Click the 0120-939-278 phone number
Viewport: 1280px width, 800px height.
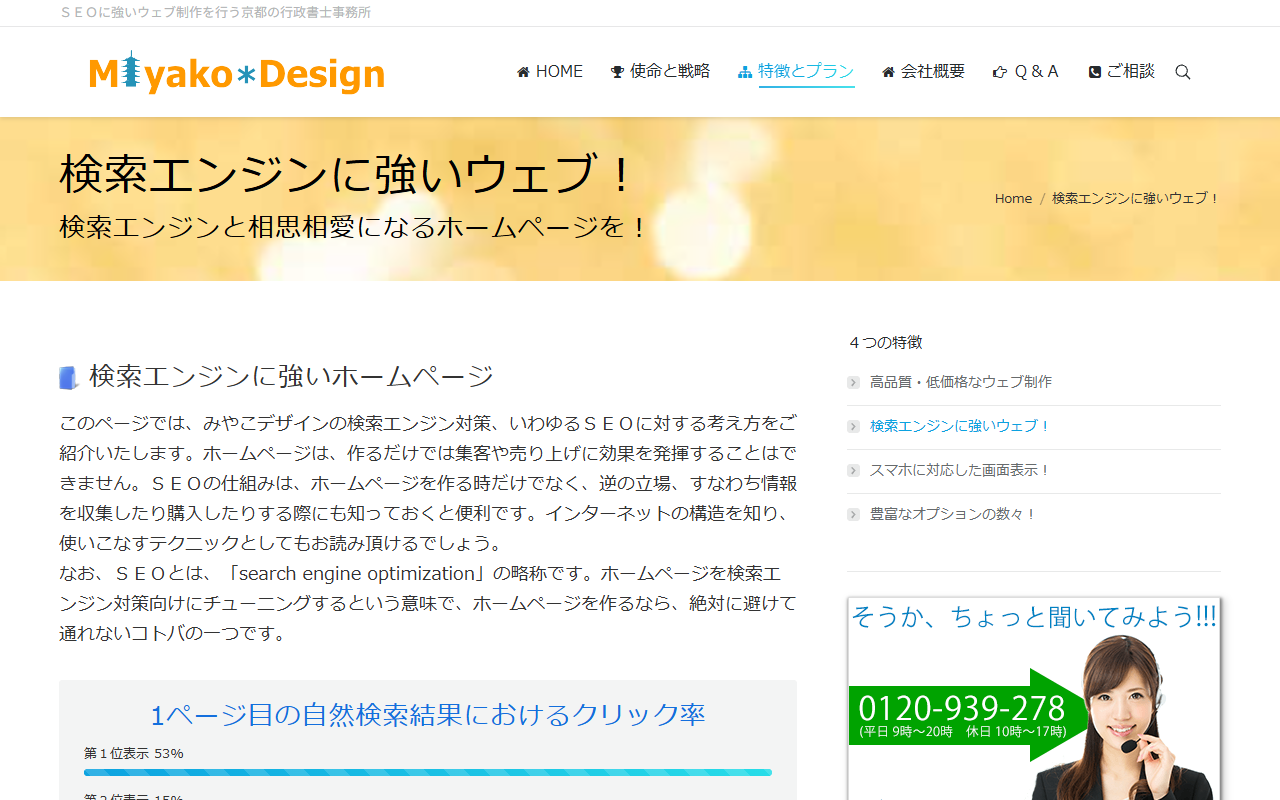pyautogui.click(x=960, y=708)
